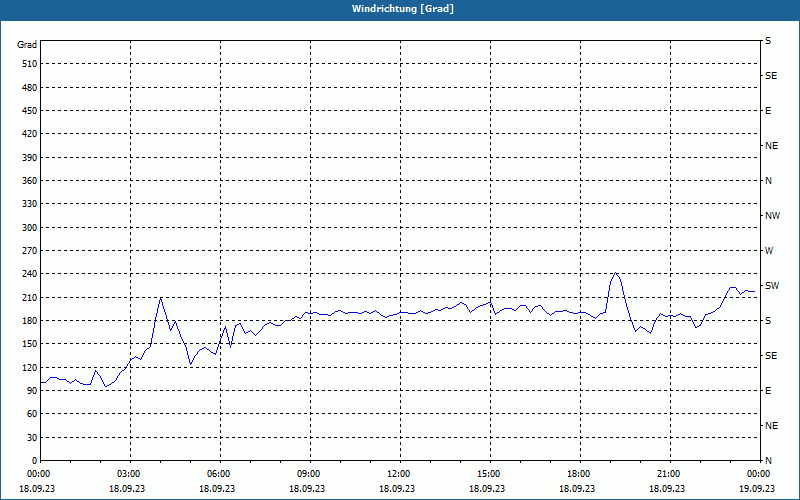Click the 18.09.23 date under 21:00
This screenshot has width=800, height=500.
(667, 488)
